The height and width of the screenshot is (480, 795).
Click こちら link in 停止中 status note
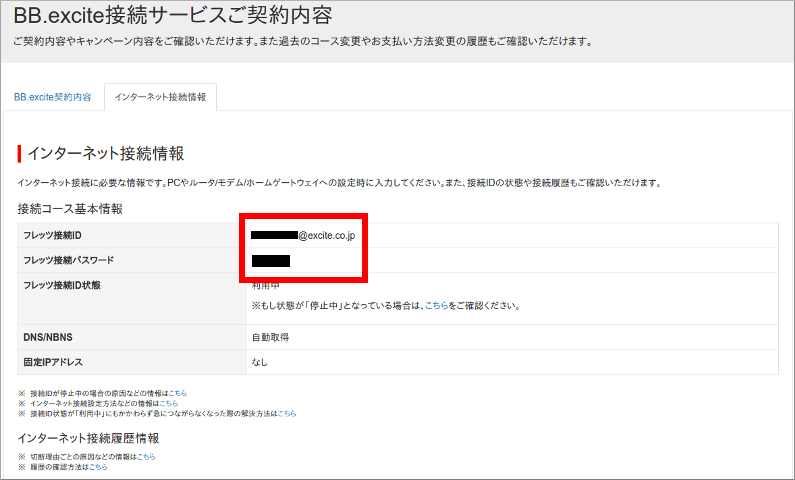[436, 306]
